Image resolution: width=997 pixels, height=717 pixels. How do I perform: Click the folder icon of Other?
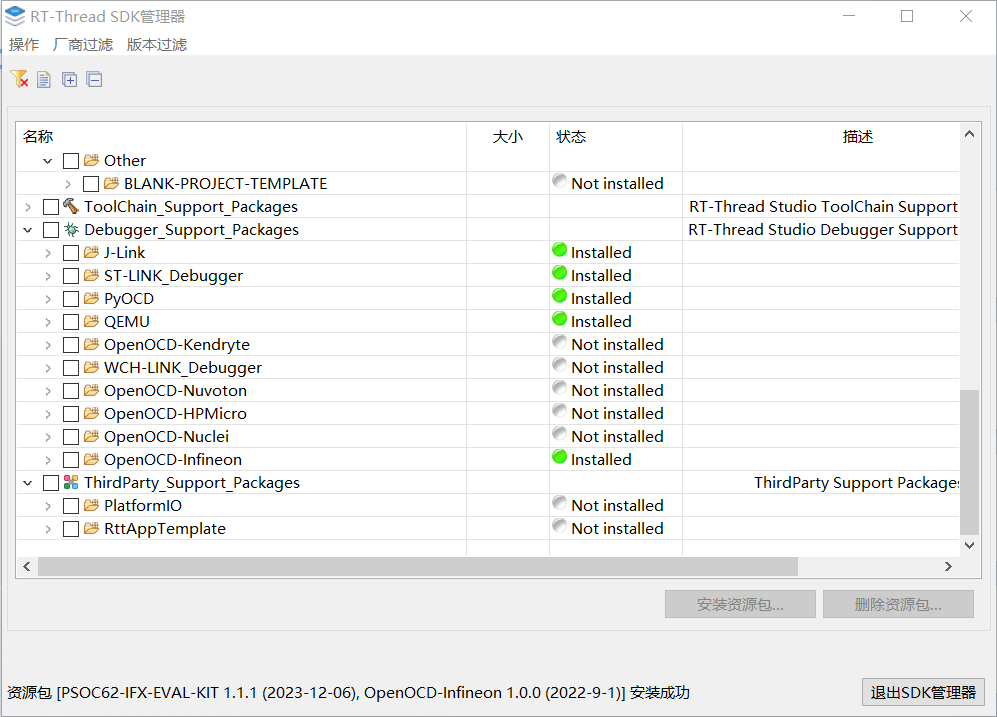pos(92,160)
